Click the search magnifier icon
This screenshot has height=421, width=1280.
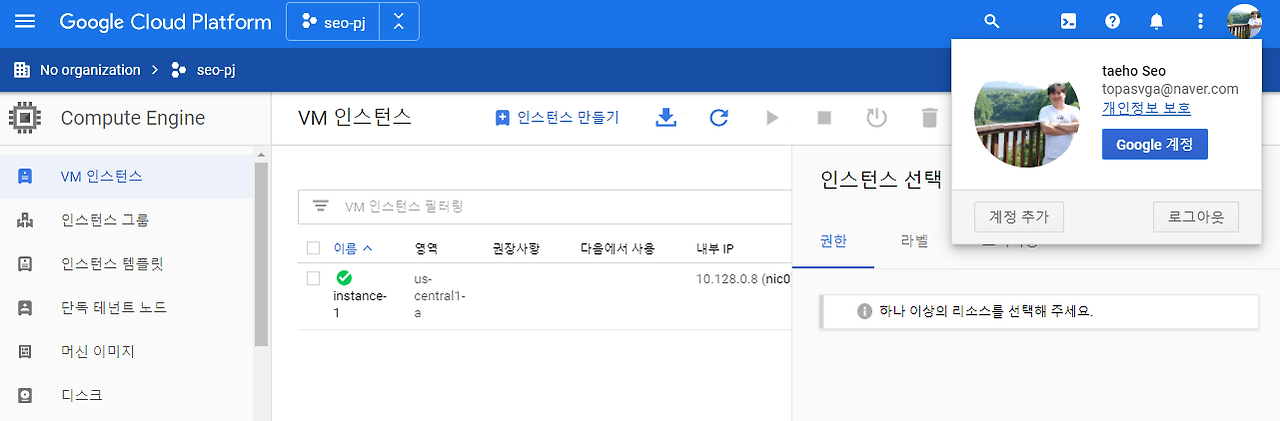(992, 21)
